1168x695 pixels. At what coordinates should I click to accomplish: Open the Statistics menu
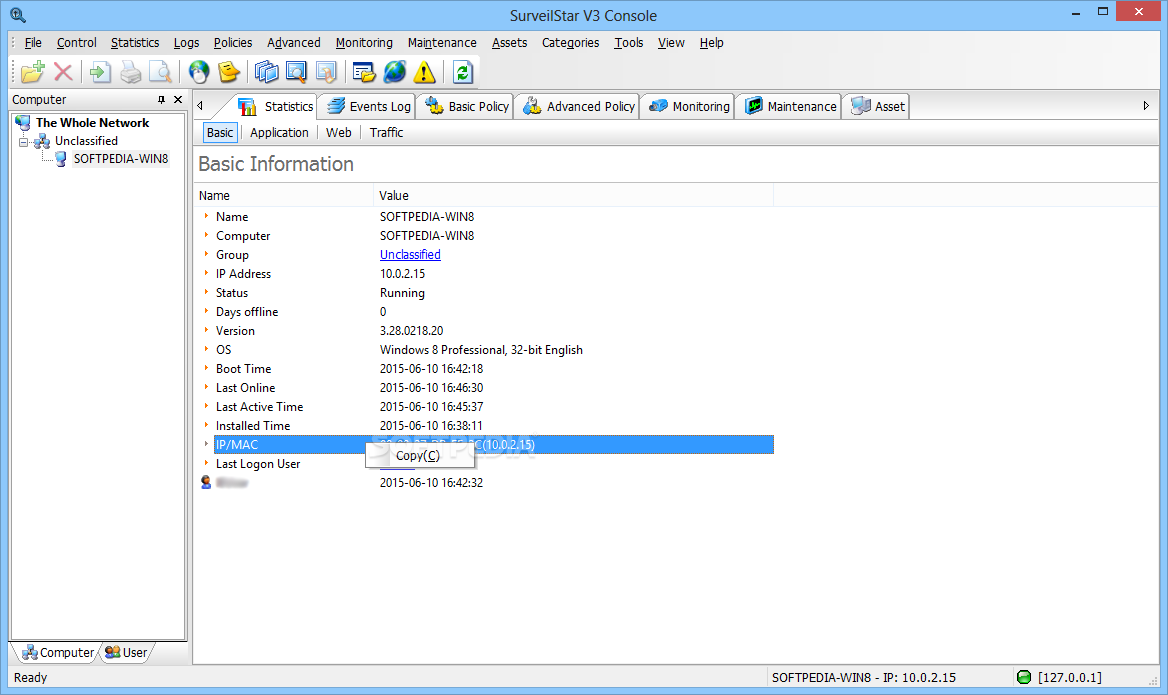[135, 42]
